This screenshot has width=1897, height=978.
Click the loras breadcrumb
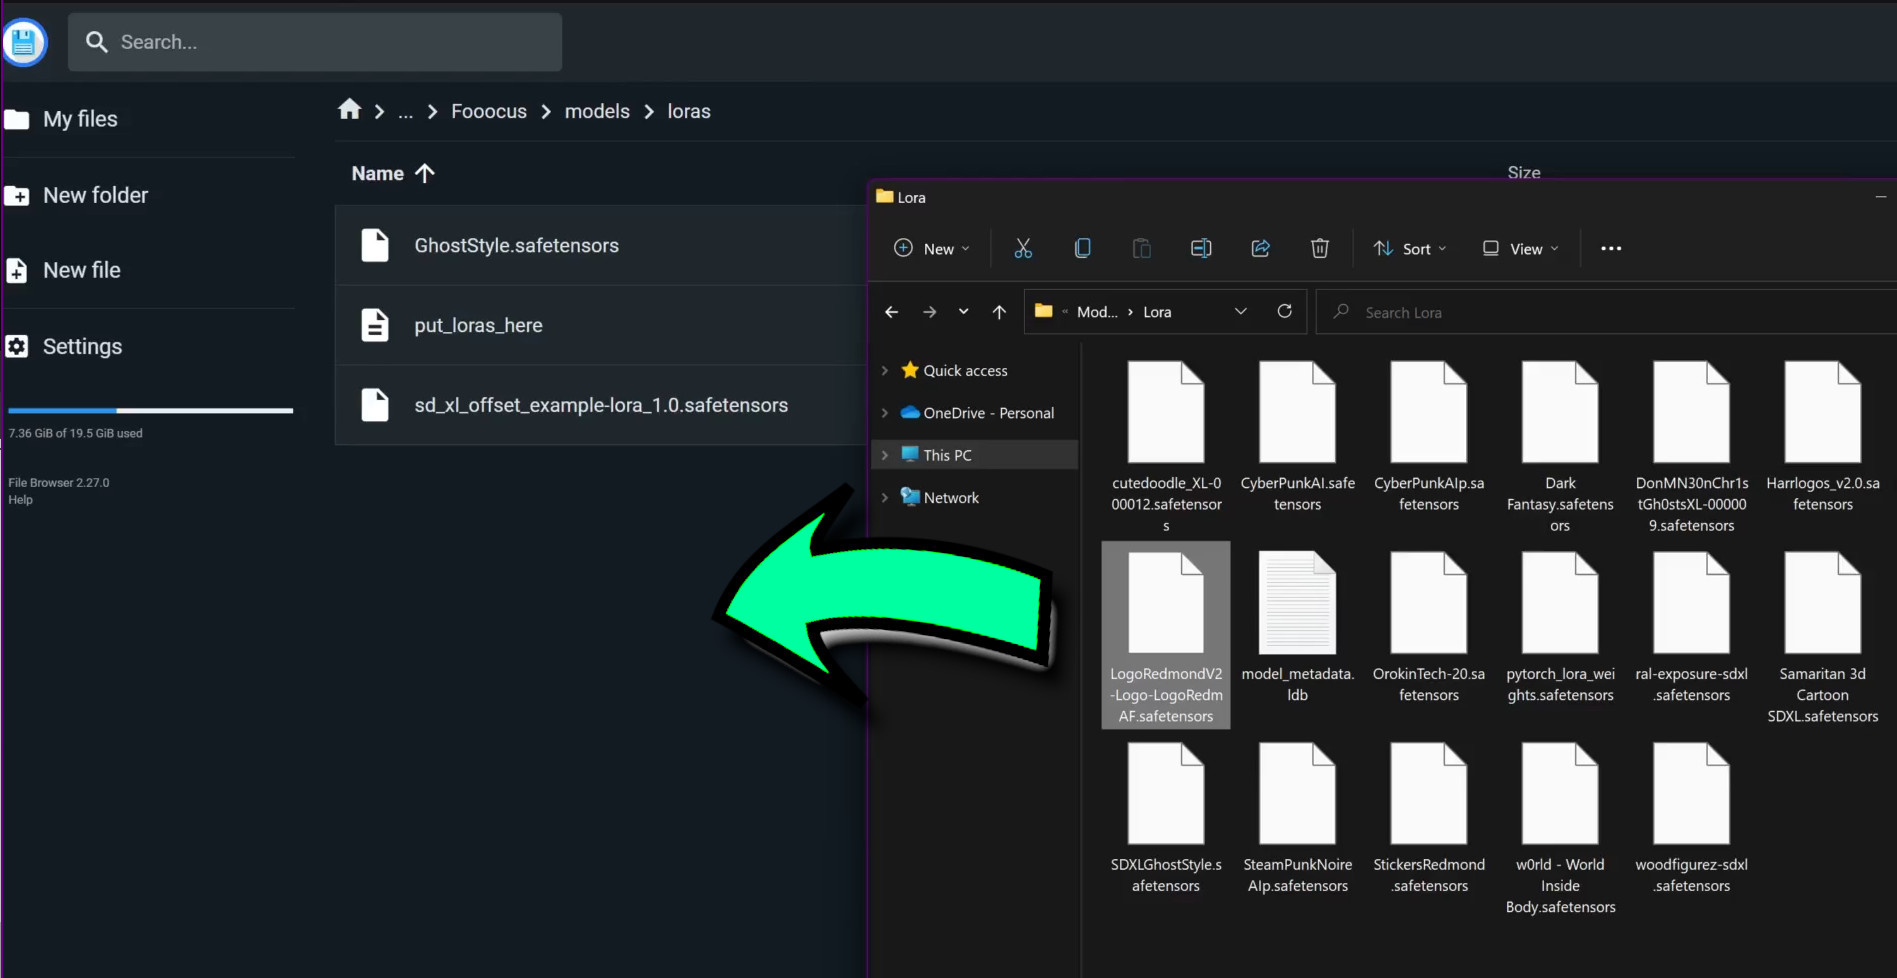[689, 111]
